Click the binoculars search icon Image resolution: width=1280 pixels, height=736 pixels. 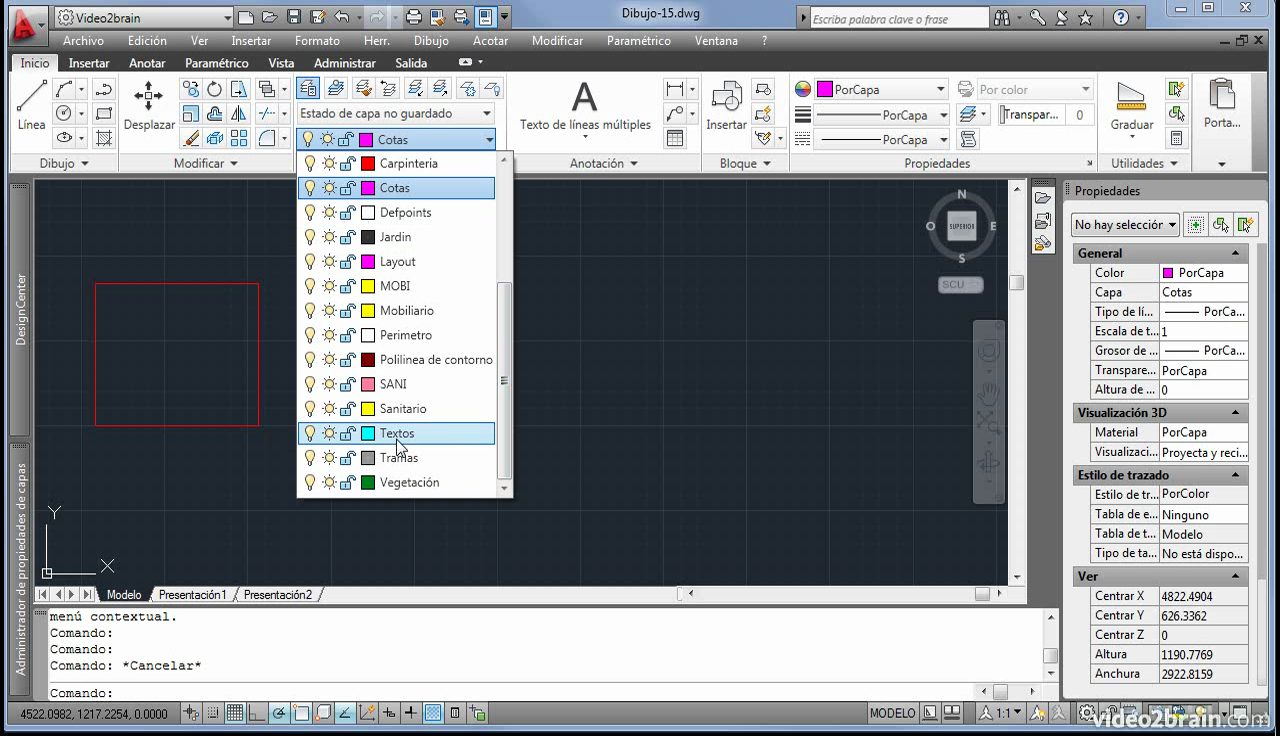[1002, 18]
